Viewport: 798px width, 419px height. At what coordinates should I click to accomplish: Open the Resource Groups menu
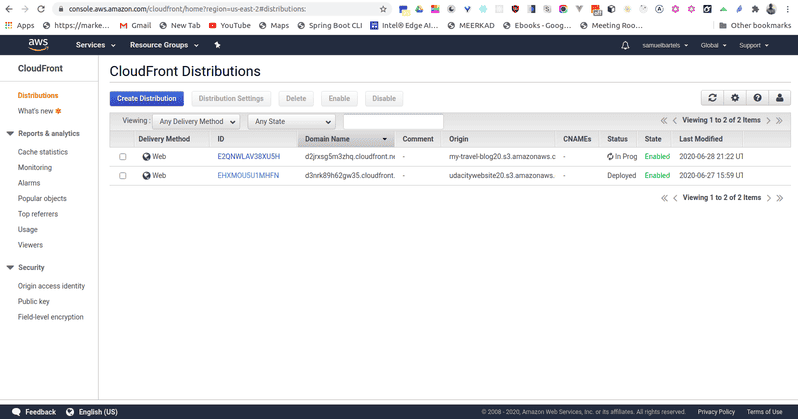[x=164, y=45]
